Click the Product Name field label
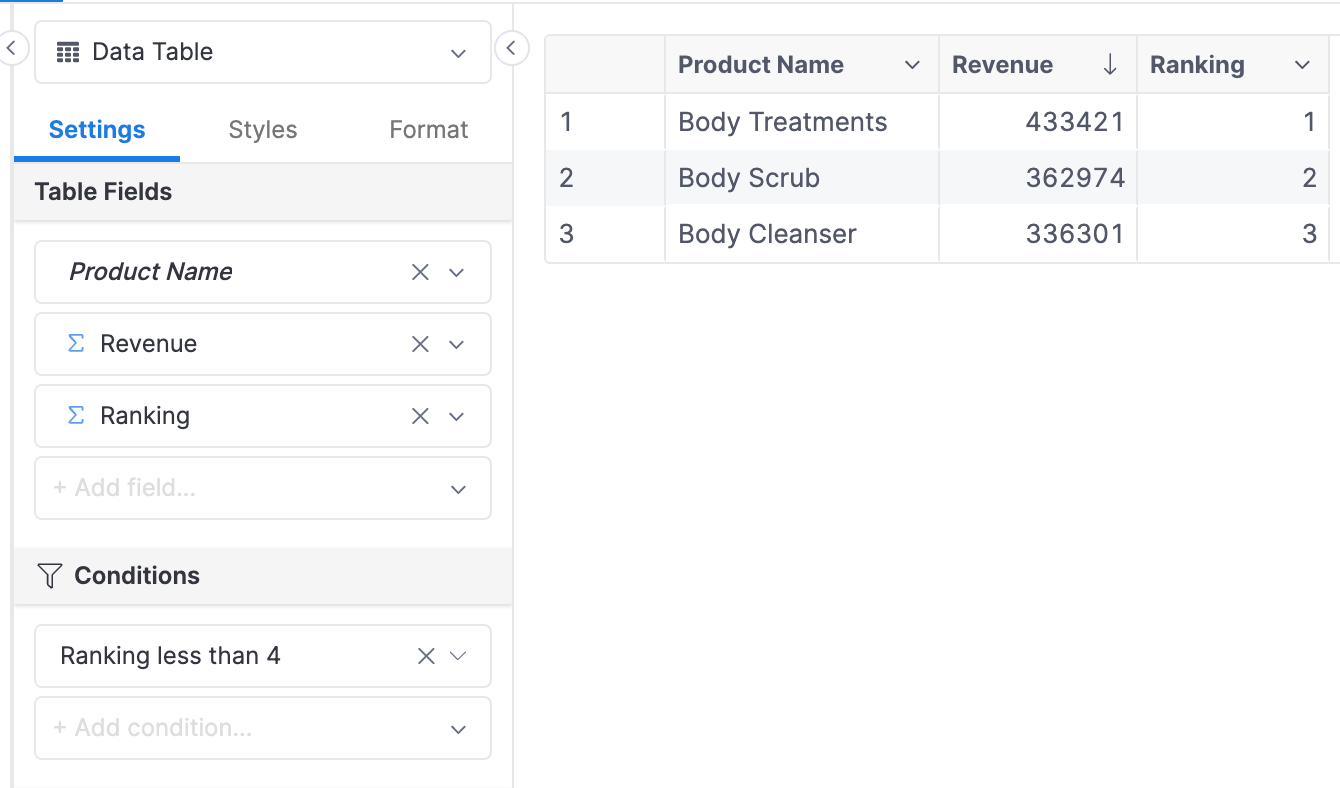The width and height of the screenshot is (1340, 788). (151, 272)
